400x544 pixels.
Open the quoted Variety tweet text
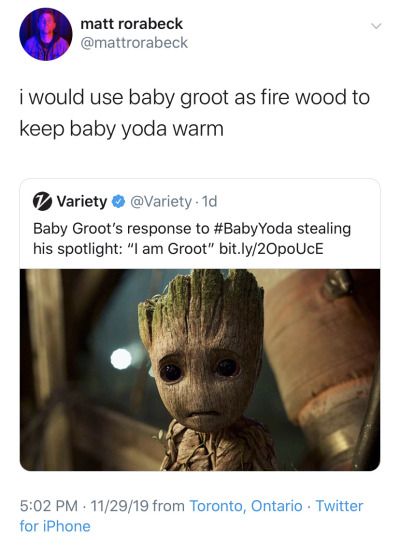point(192,239)
